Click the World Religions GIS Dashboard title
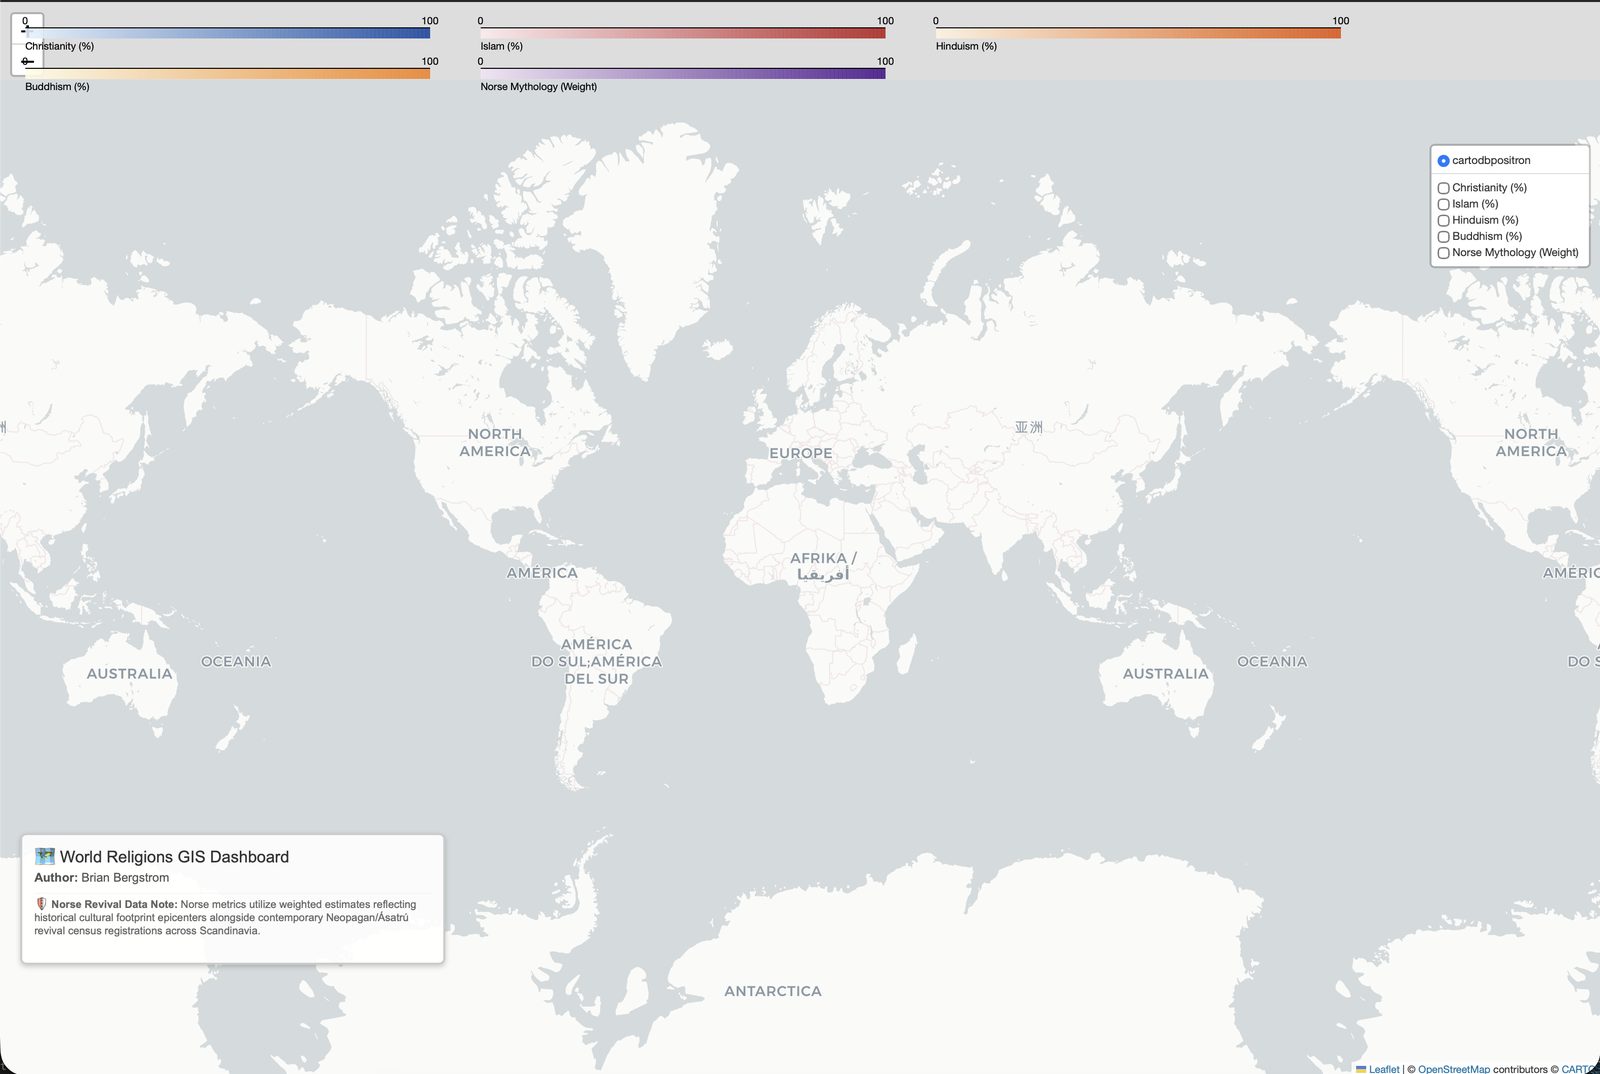Screen dimensions: 1600x1074 point(174,857)
